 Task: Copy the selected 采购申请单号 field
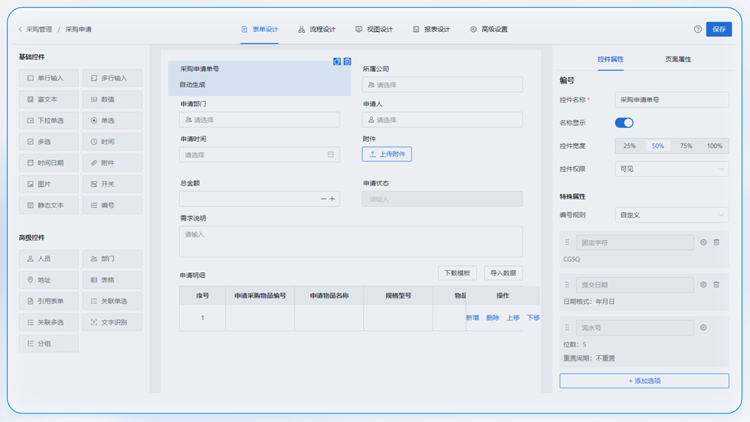pos(337,61)
